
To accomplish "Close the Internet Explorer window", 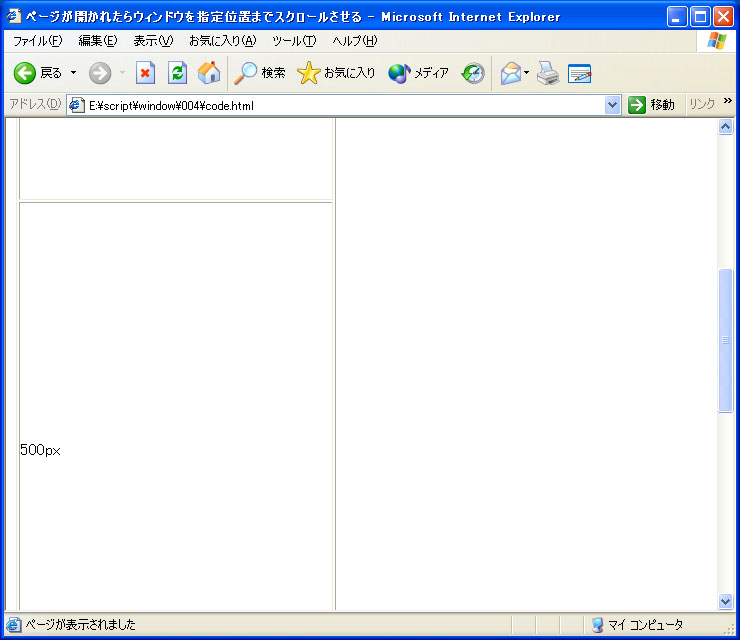I will [723, 17].
